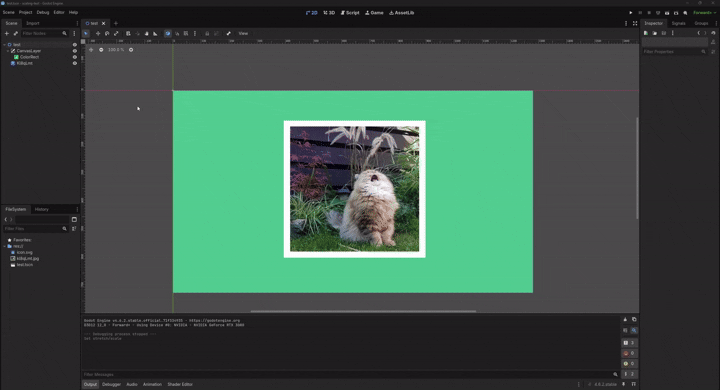This screenshot has width=720, height=390.
Task: Zoom in with plus button
Action: [131, 50]
